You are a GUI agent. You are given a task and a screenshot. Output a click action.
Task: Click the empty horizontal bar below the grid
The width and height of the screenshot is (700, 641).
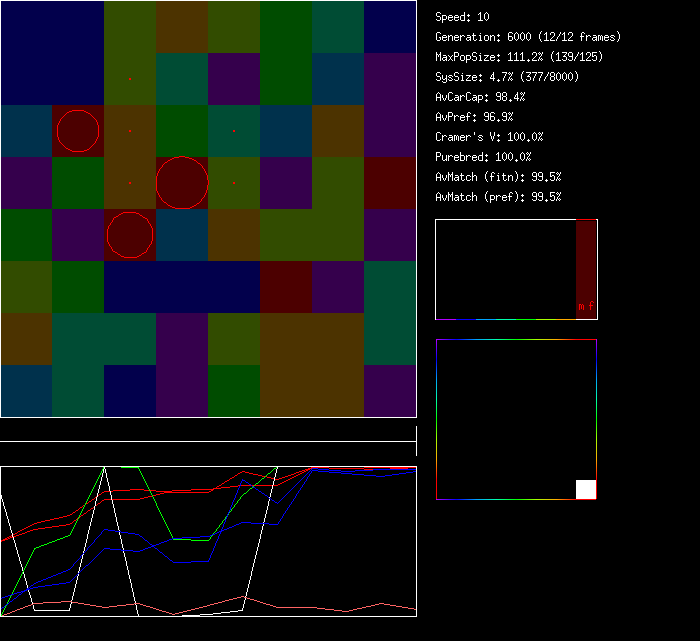tap(208, 431)
